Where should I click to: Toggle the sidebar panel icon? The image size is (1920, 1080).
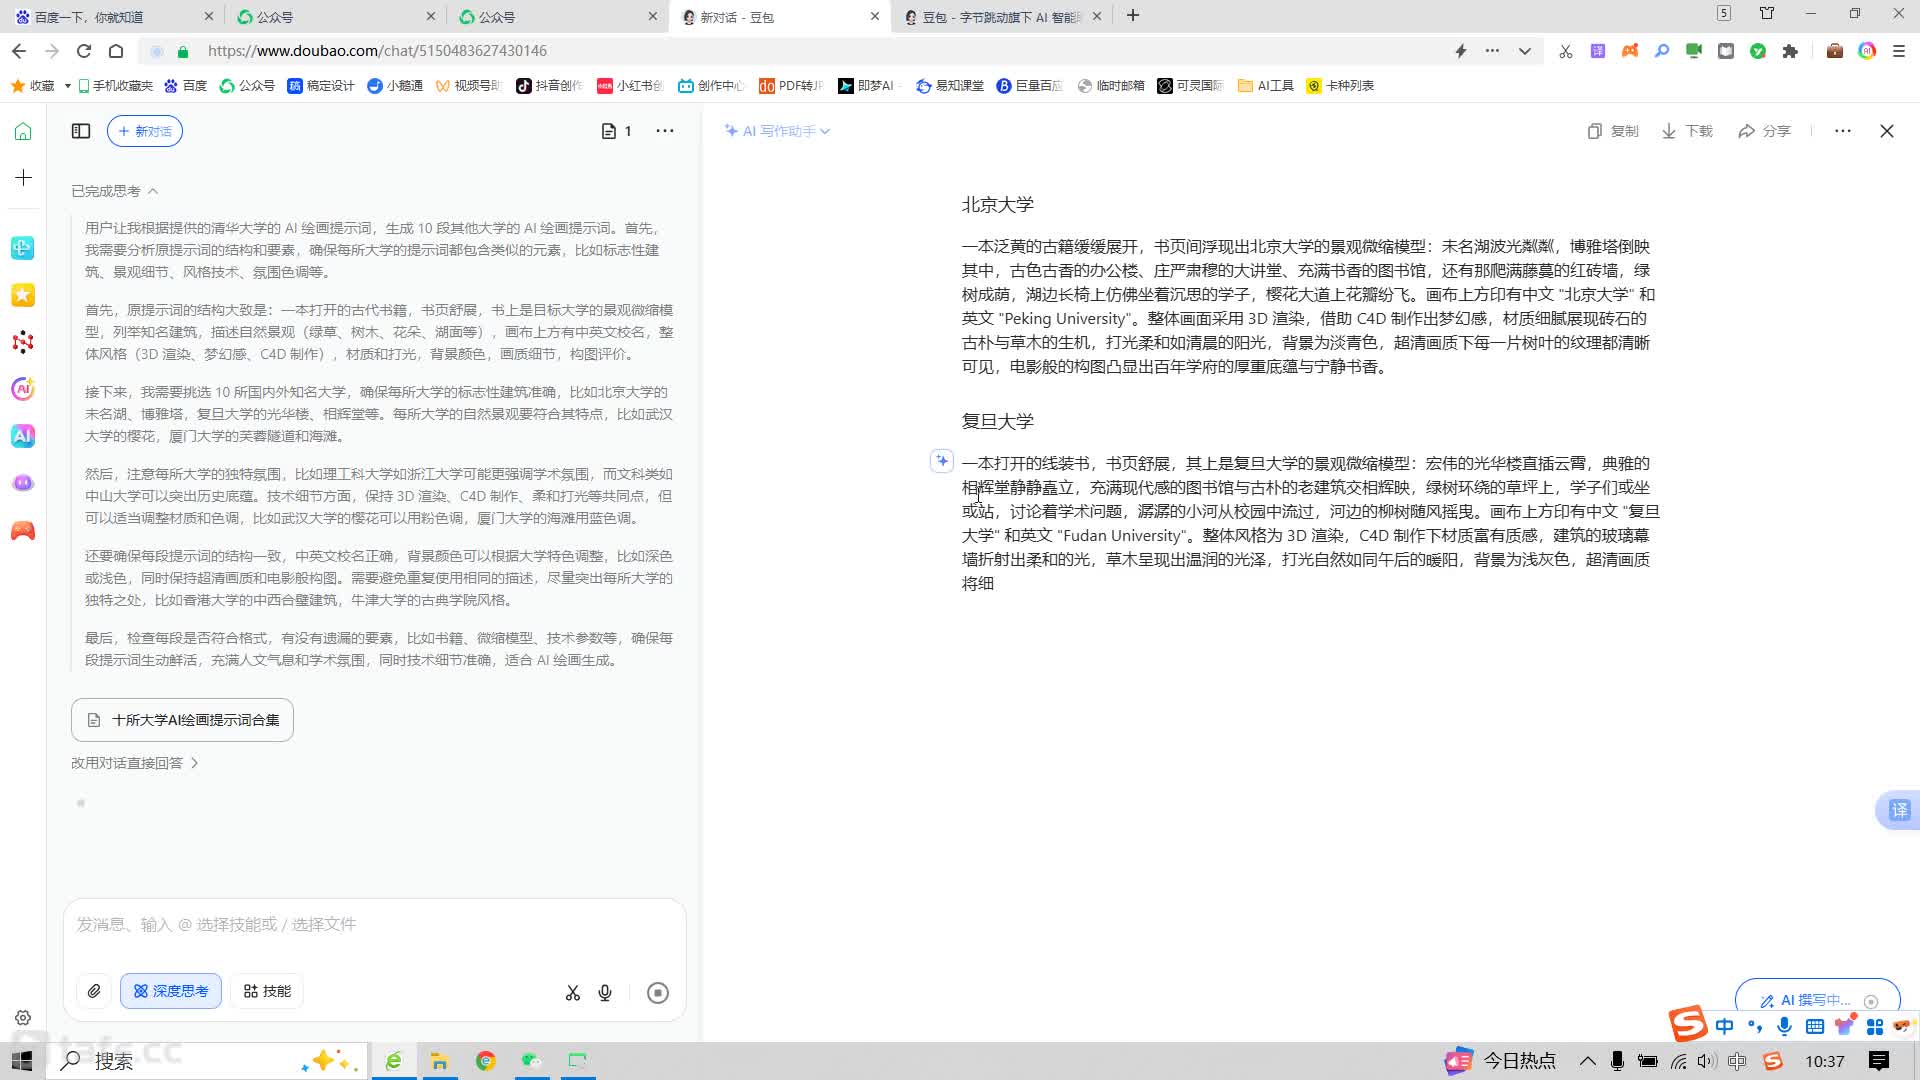click(81, 131)
